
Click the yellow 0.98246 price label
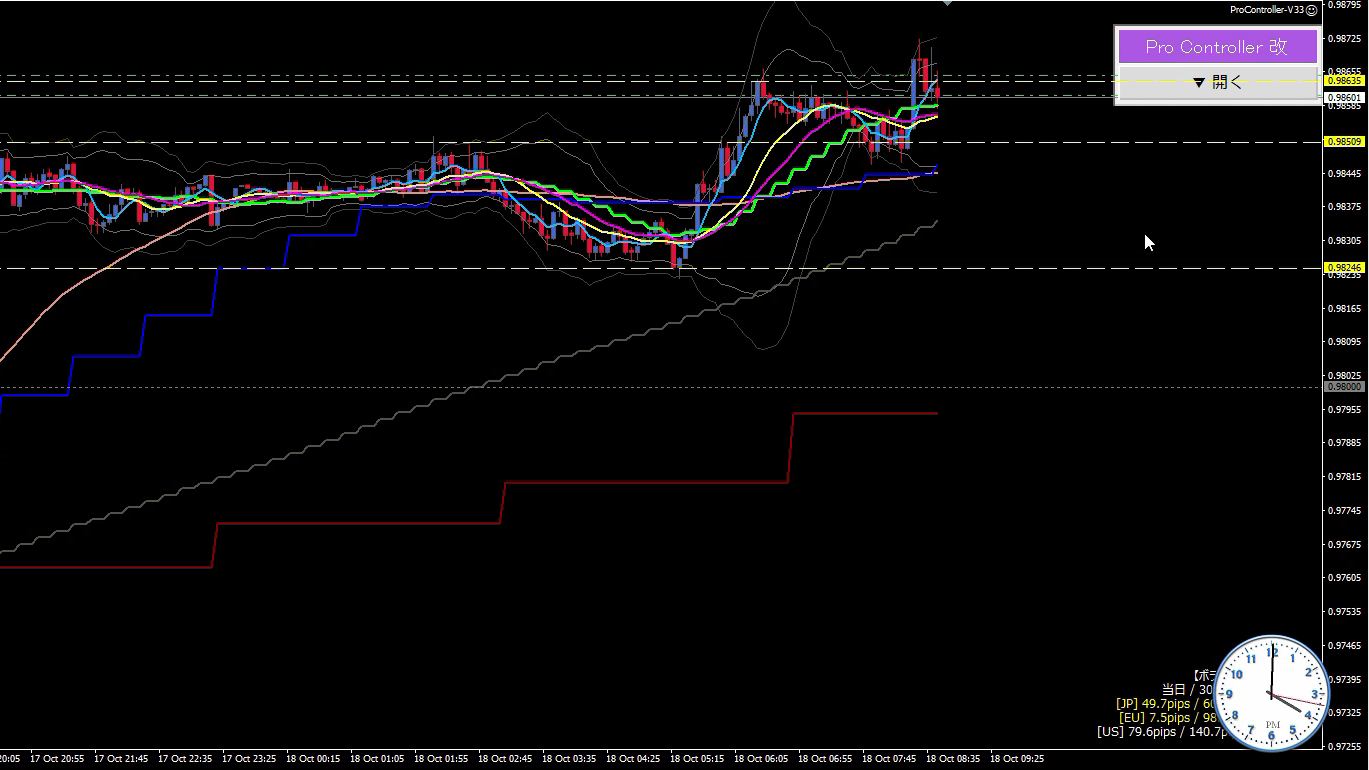(x=1344, y=268)
